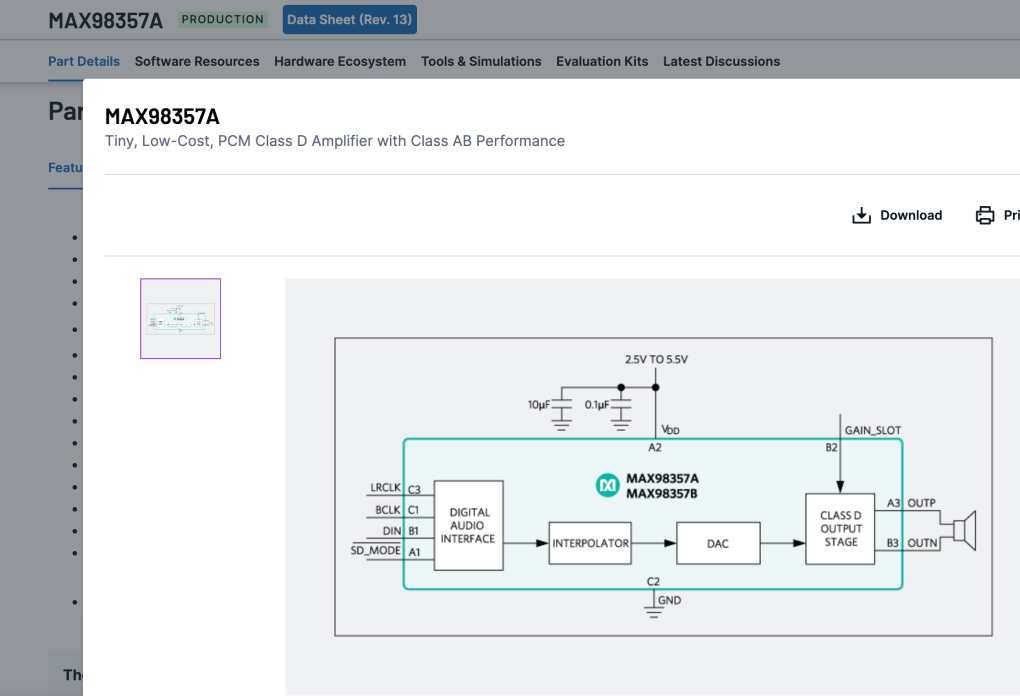This screenshot has height=696, width=1020.
Task: Go to the Hardware Ecosystem tab
Action: click(x=340, y=61)
